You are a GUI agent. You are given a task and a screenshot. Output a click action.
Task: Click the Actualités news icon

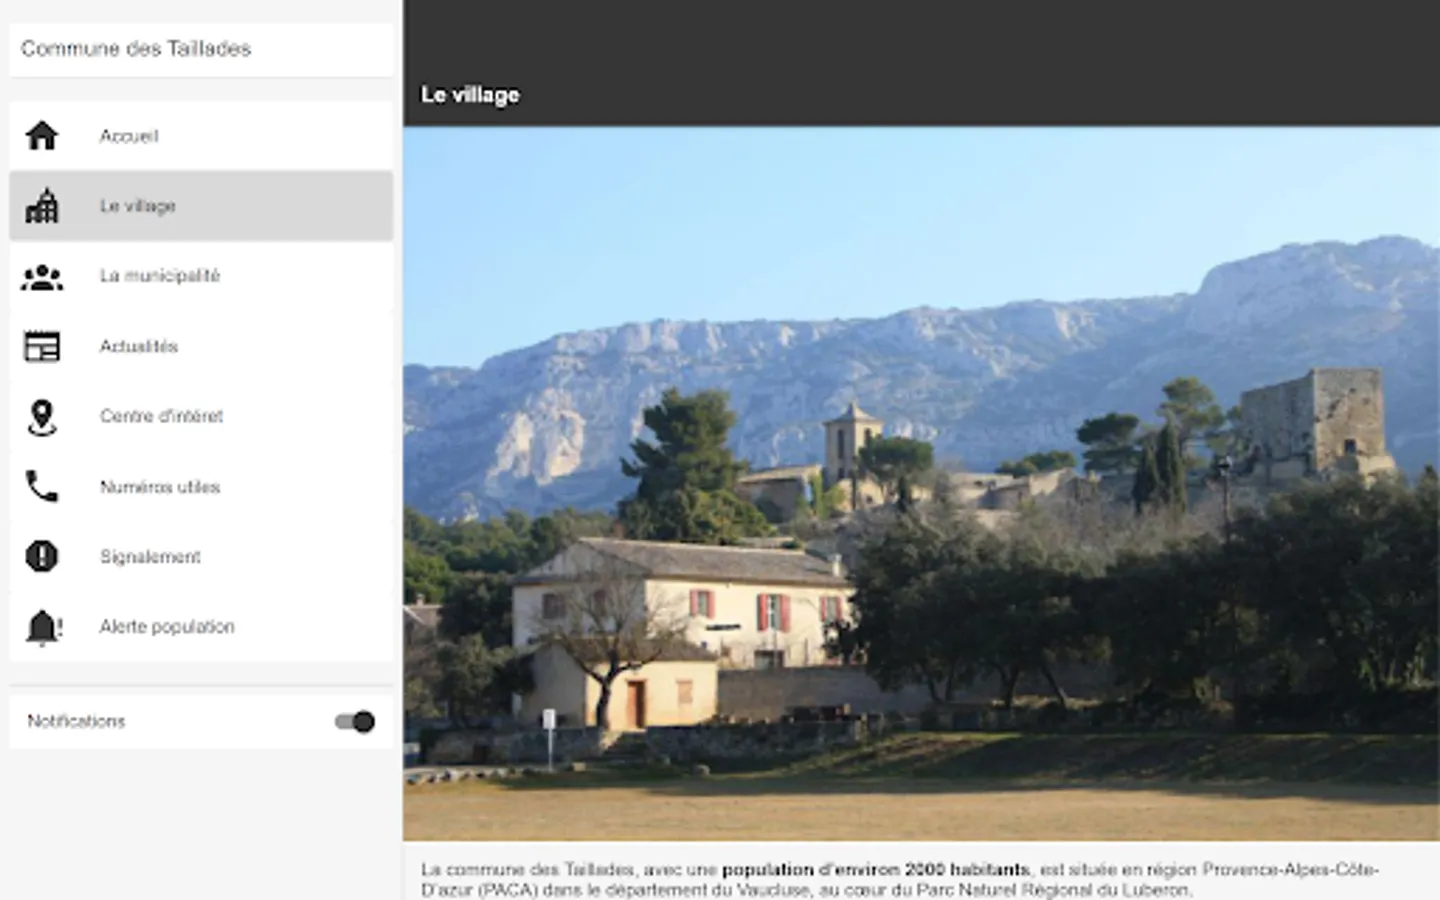point(42,347)
